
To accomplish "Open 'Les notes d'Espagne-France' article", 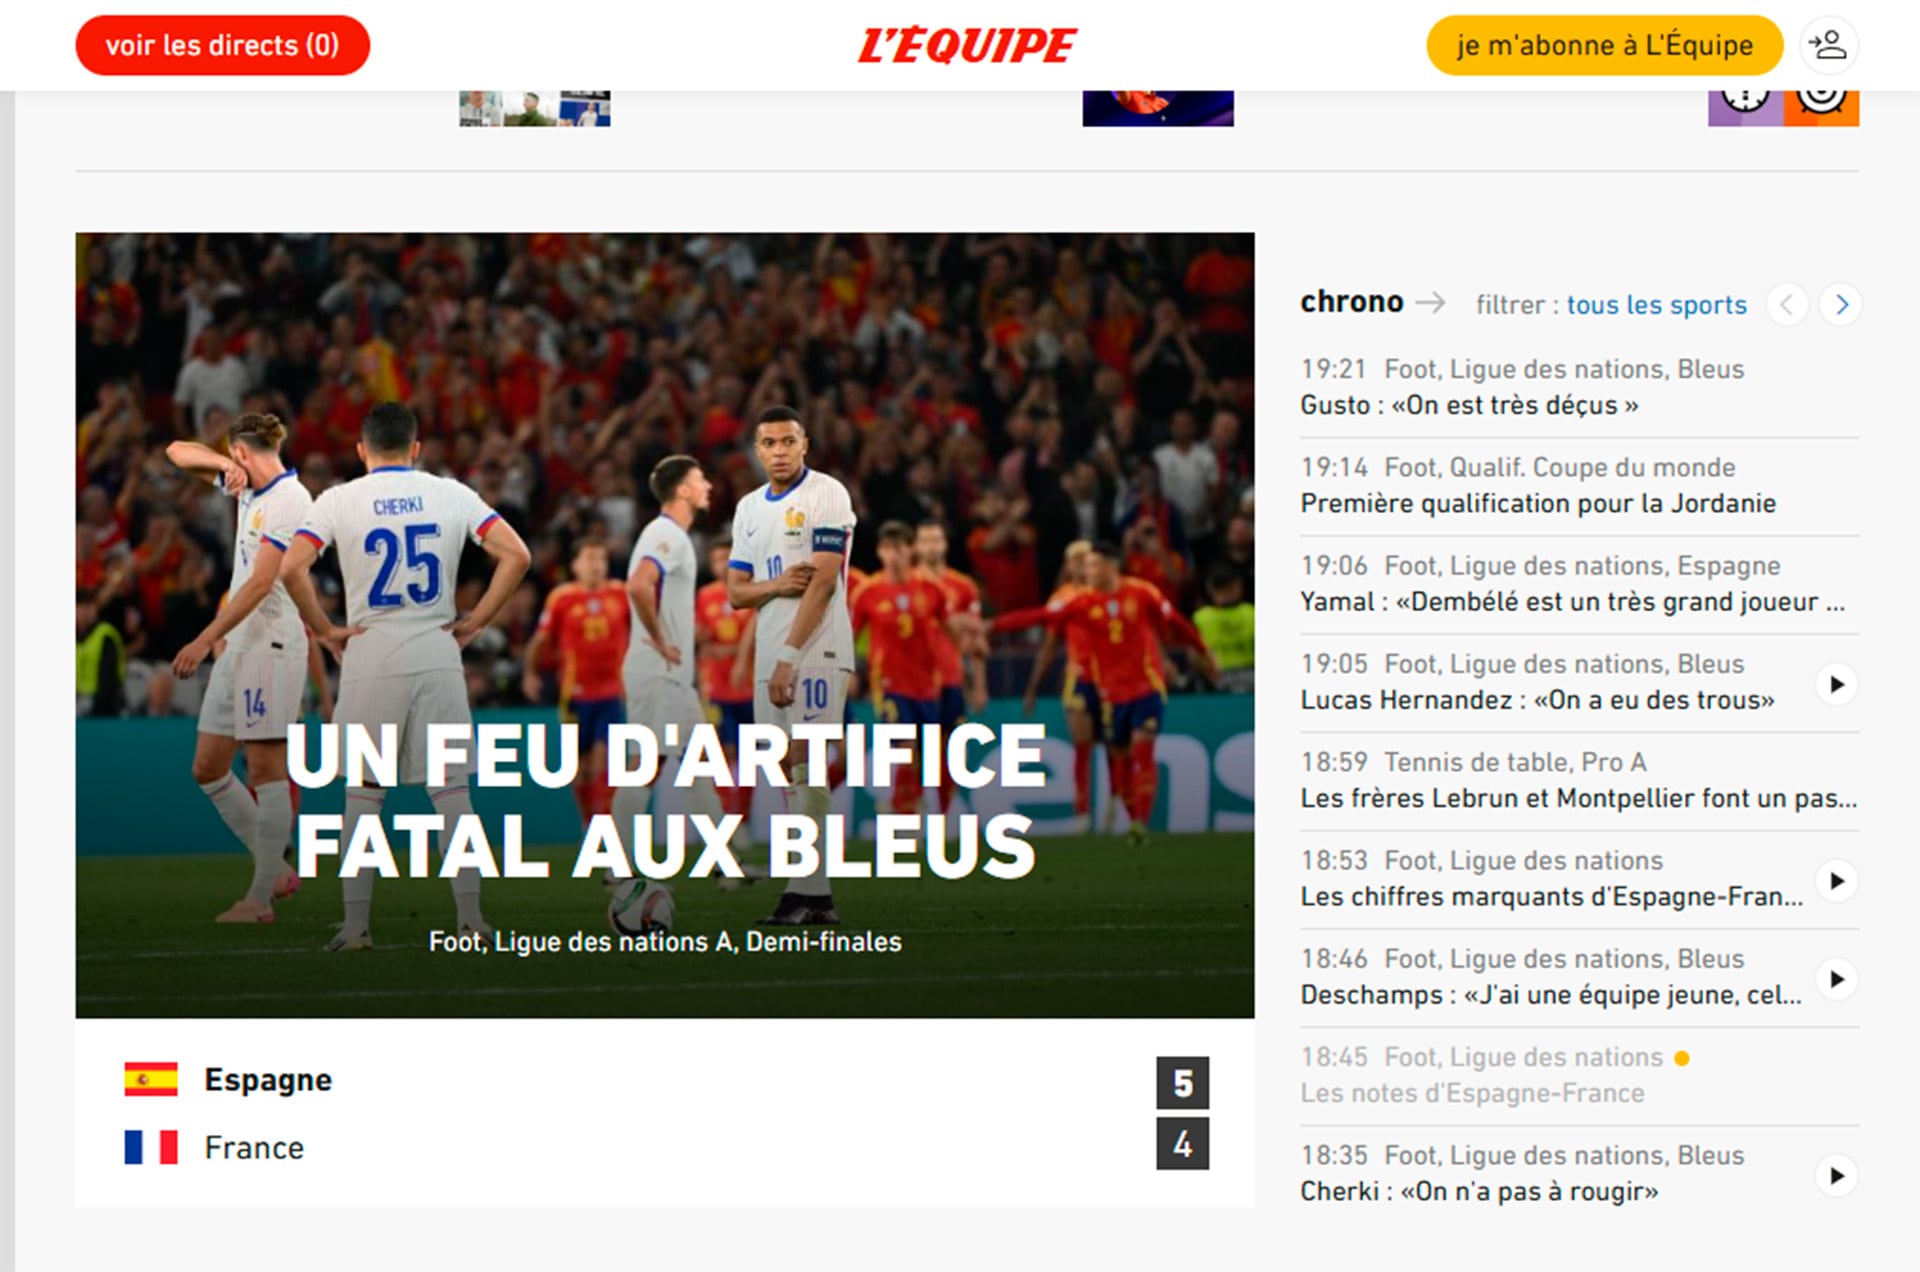I will click(1472, 1093).
